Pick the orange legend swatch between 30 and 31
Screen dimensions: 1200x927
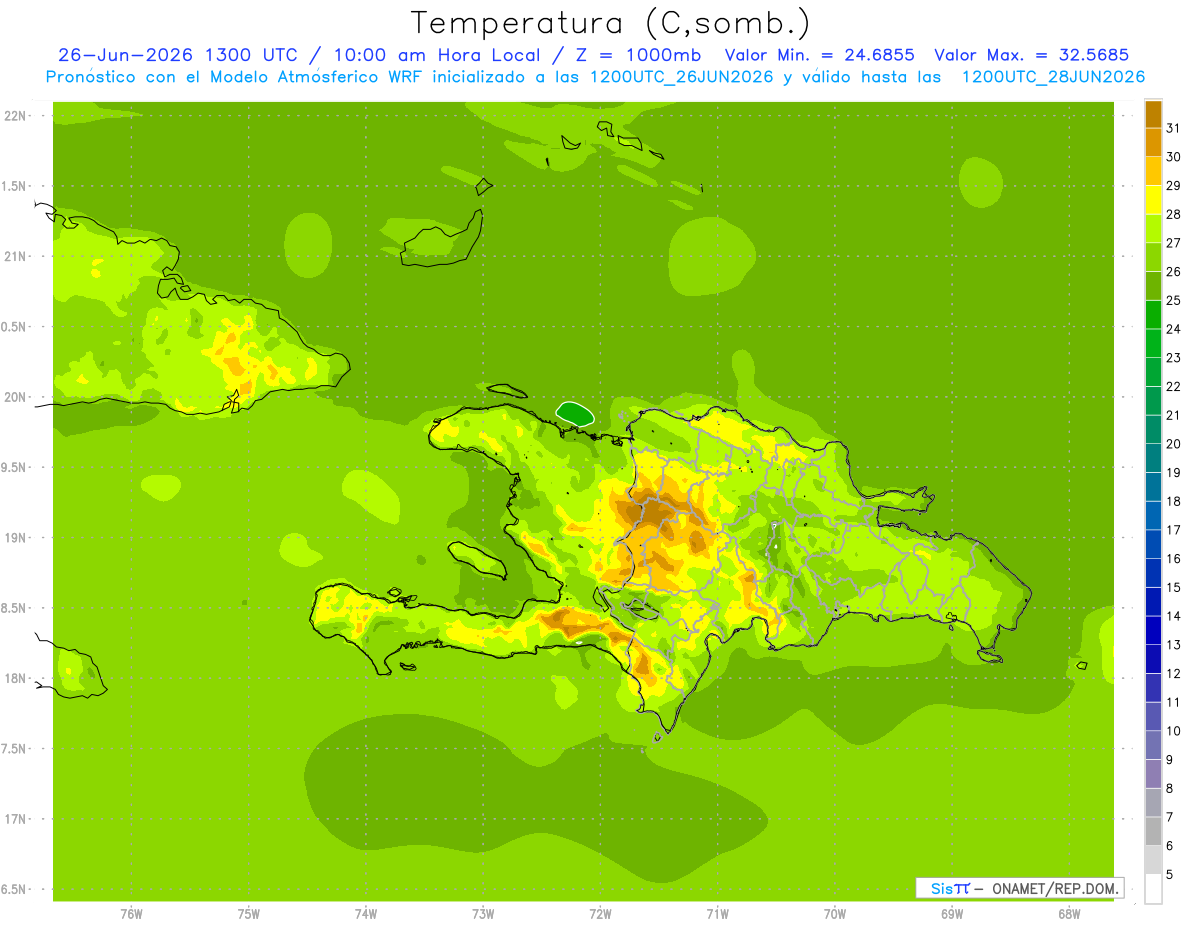pos(1153,142)
